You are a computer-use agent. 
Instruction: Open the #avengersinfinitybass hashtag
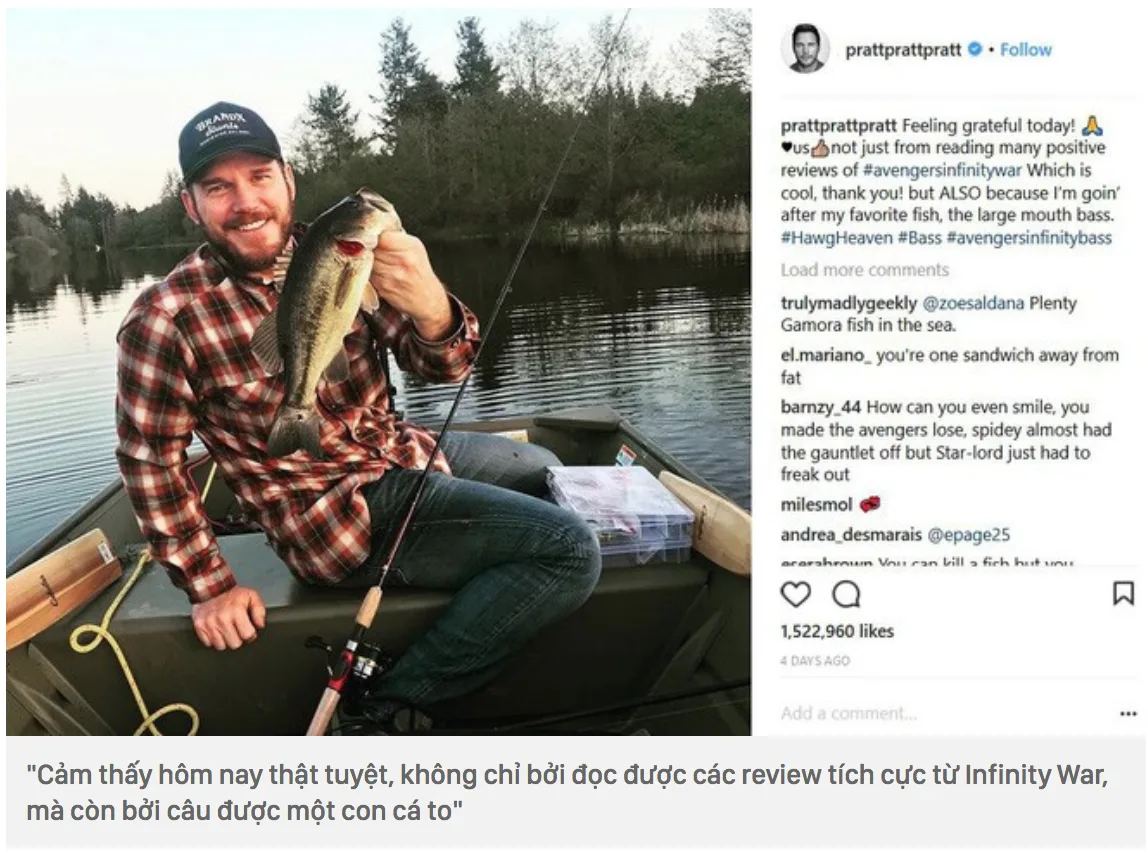[x=1029, y=238]
